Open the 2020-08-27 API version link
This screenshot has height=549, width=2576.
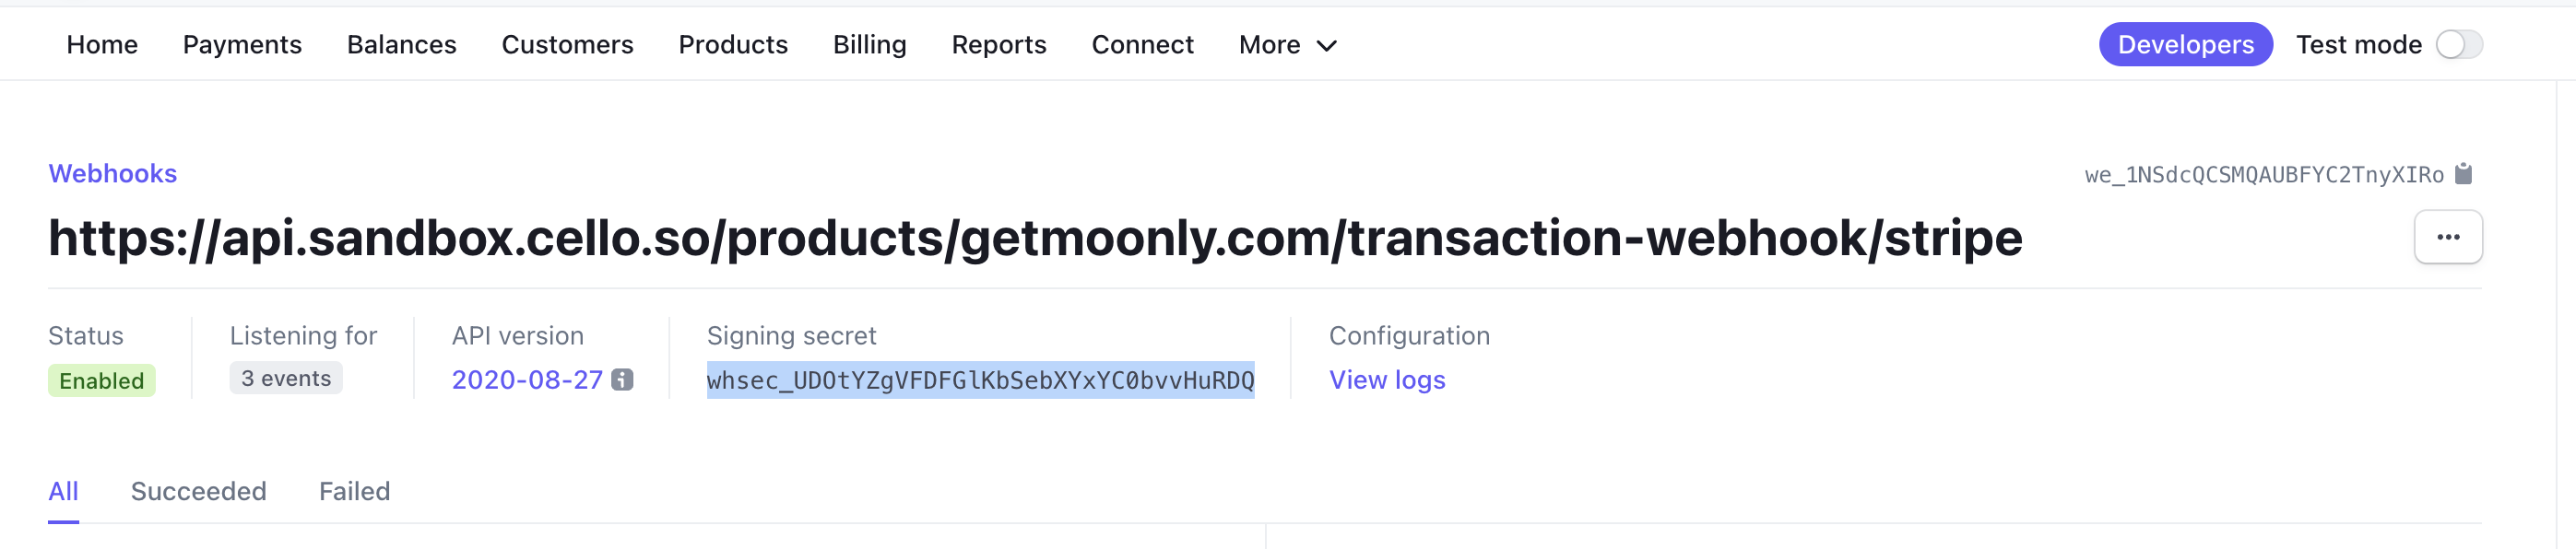pyautogui.click(x=527, y=380)
